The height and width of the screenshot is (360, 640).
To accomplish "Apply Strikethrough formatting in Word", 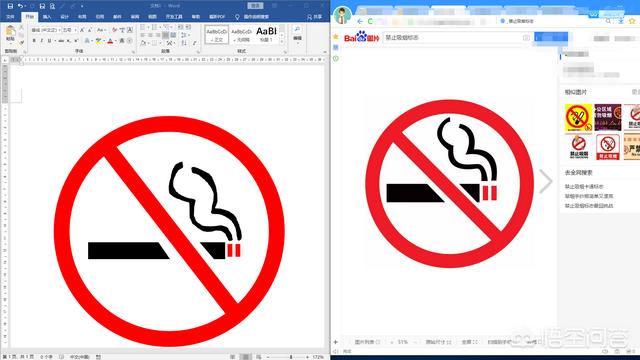I will click(61, 41).
